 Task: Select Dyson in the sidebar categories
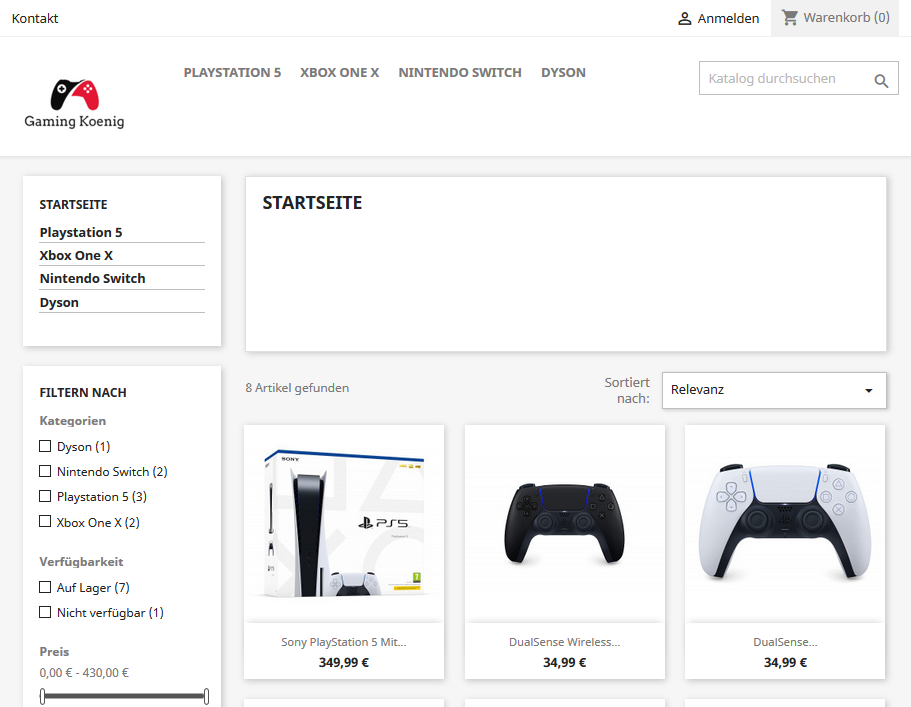[59, 303]
